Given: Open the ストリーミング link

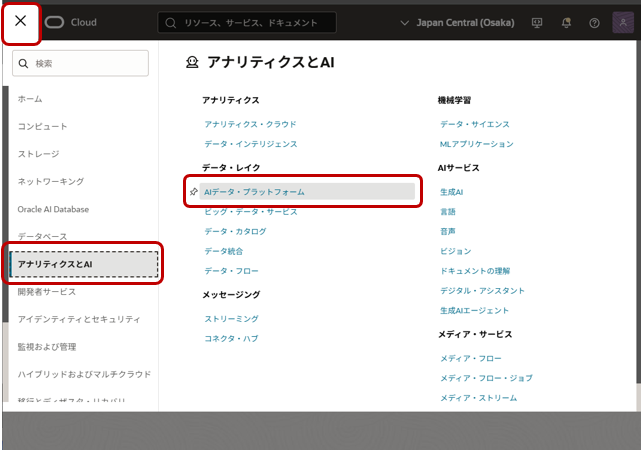Looking at the screenshot, I should 231,318.
